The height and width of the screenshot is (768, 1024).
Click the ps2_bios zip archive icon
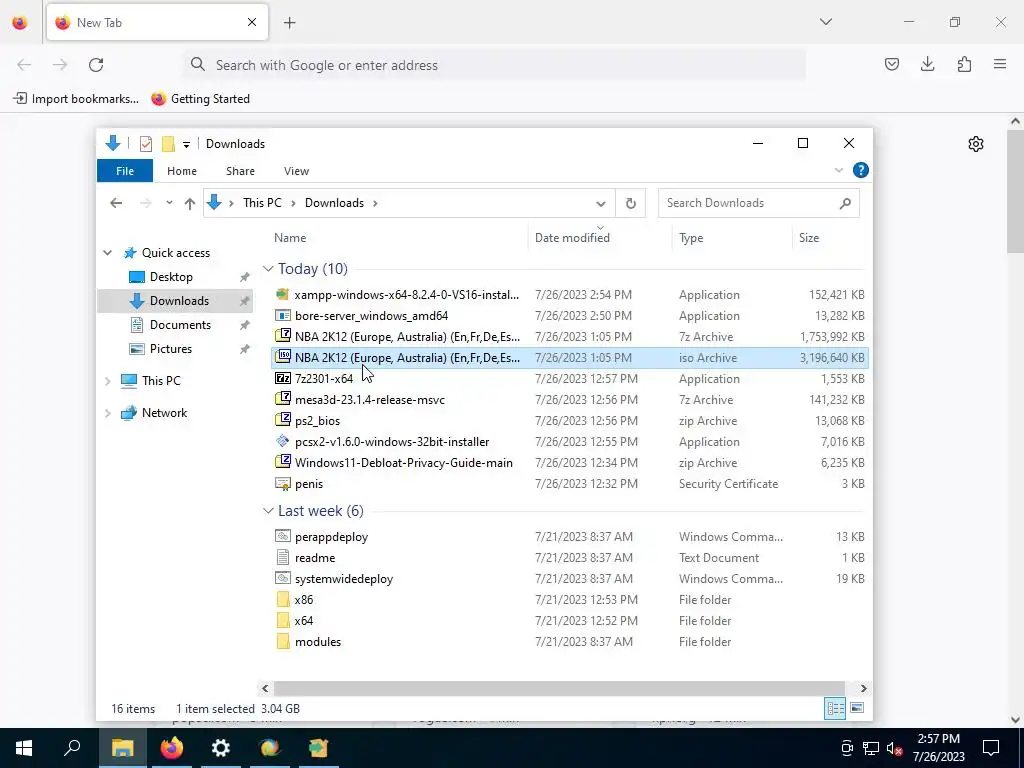point(282,420)
